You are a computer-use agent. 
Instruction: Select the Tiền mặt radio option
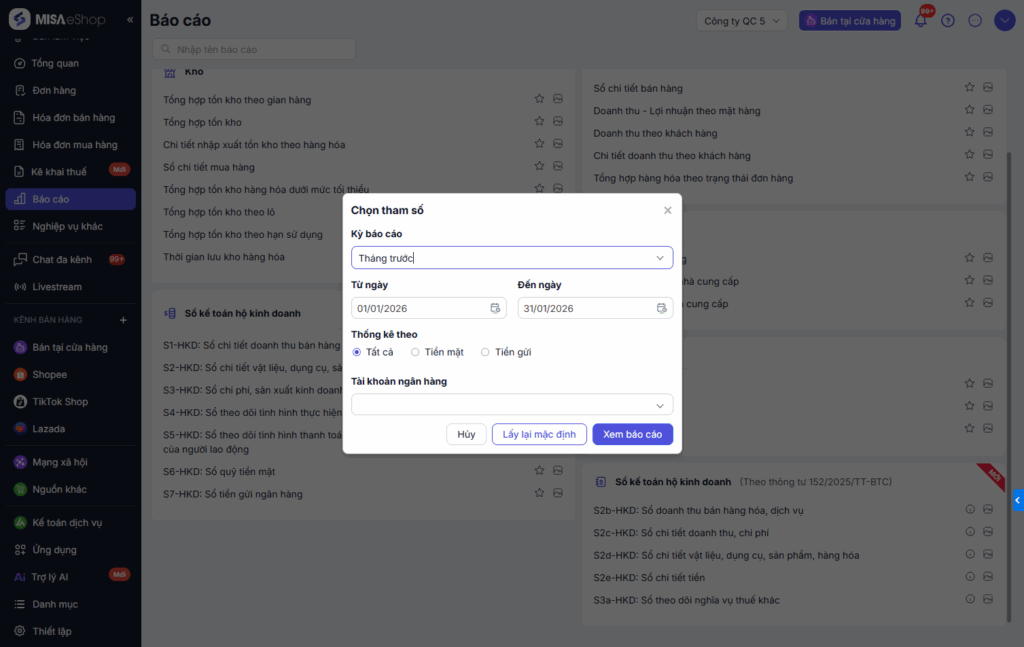click(x=415, y=352)
